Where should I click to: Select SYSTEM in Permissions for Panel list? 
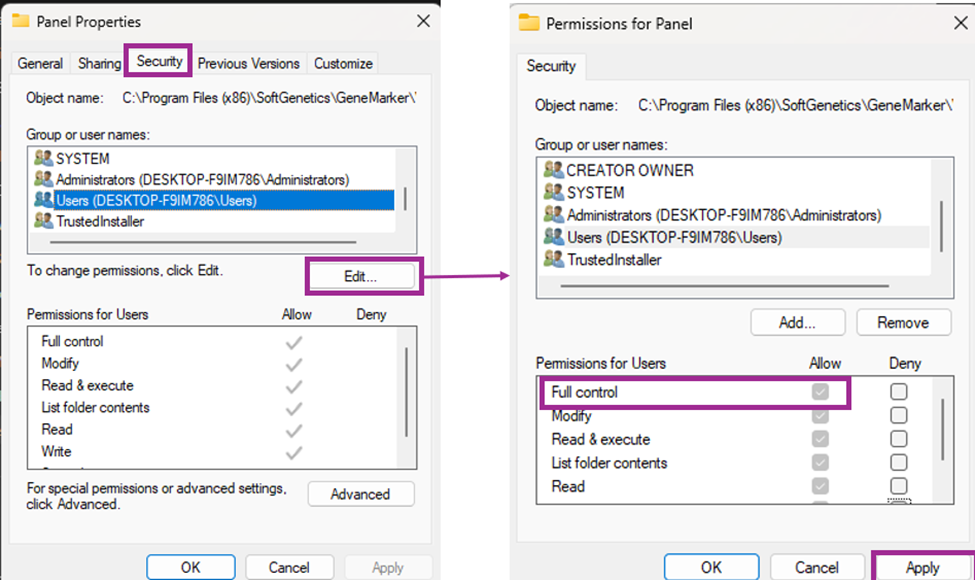pyautogui.click(x=595, y=192)
